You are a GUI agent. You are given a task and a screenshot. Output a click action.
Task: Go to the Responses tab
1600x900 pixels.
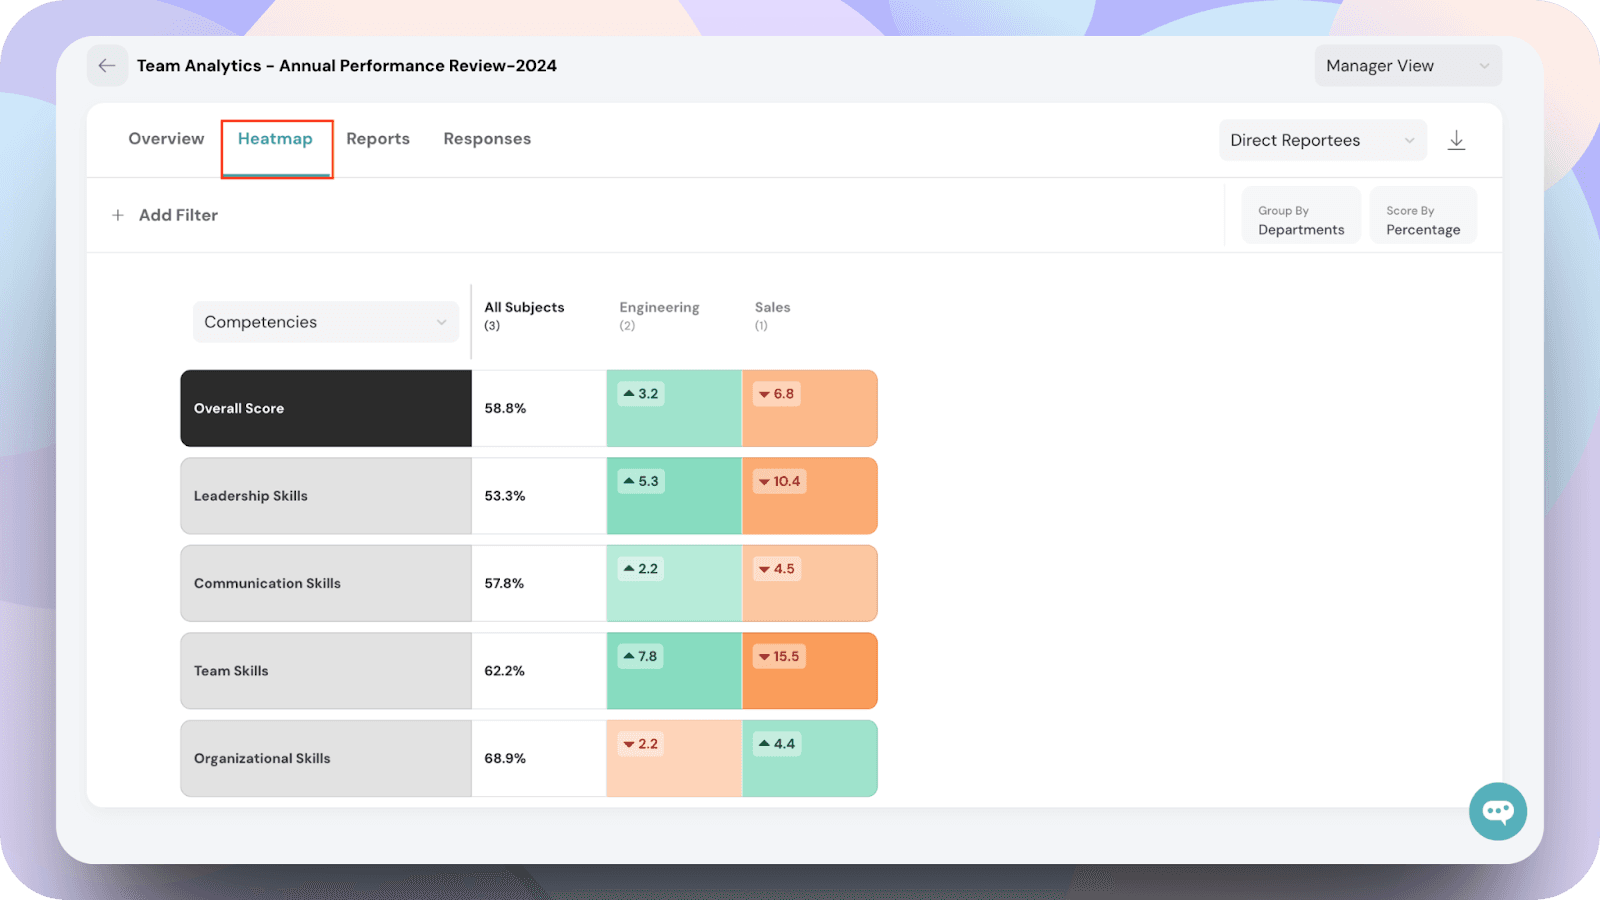pos(487,139)
